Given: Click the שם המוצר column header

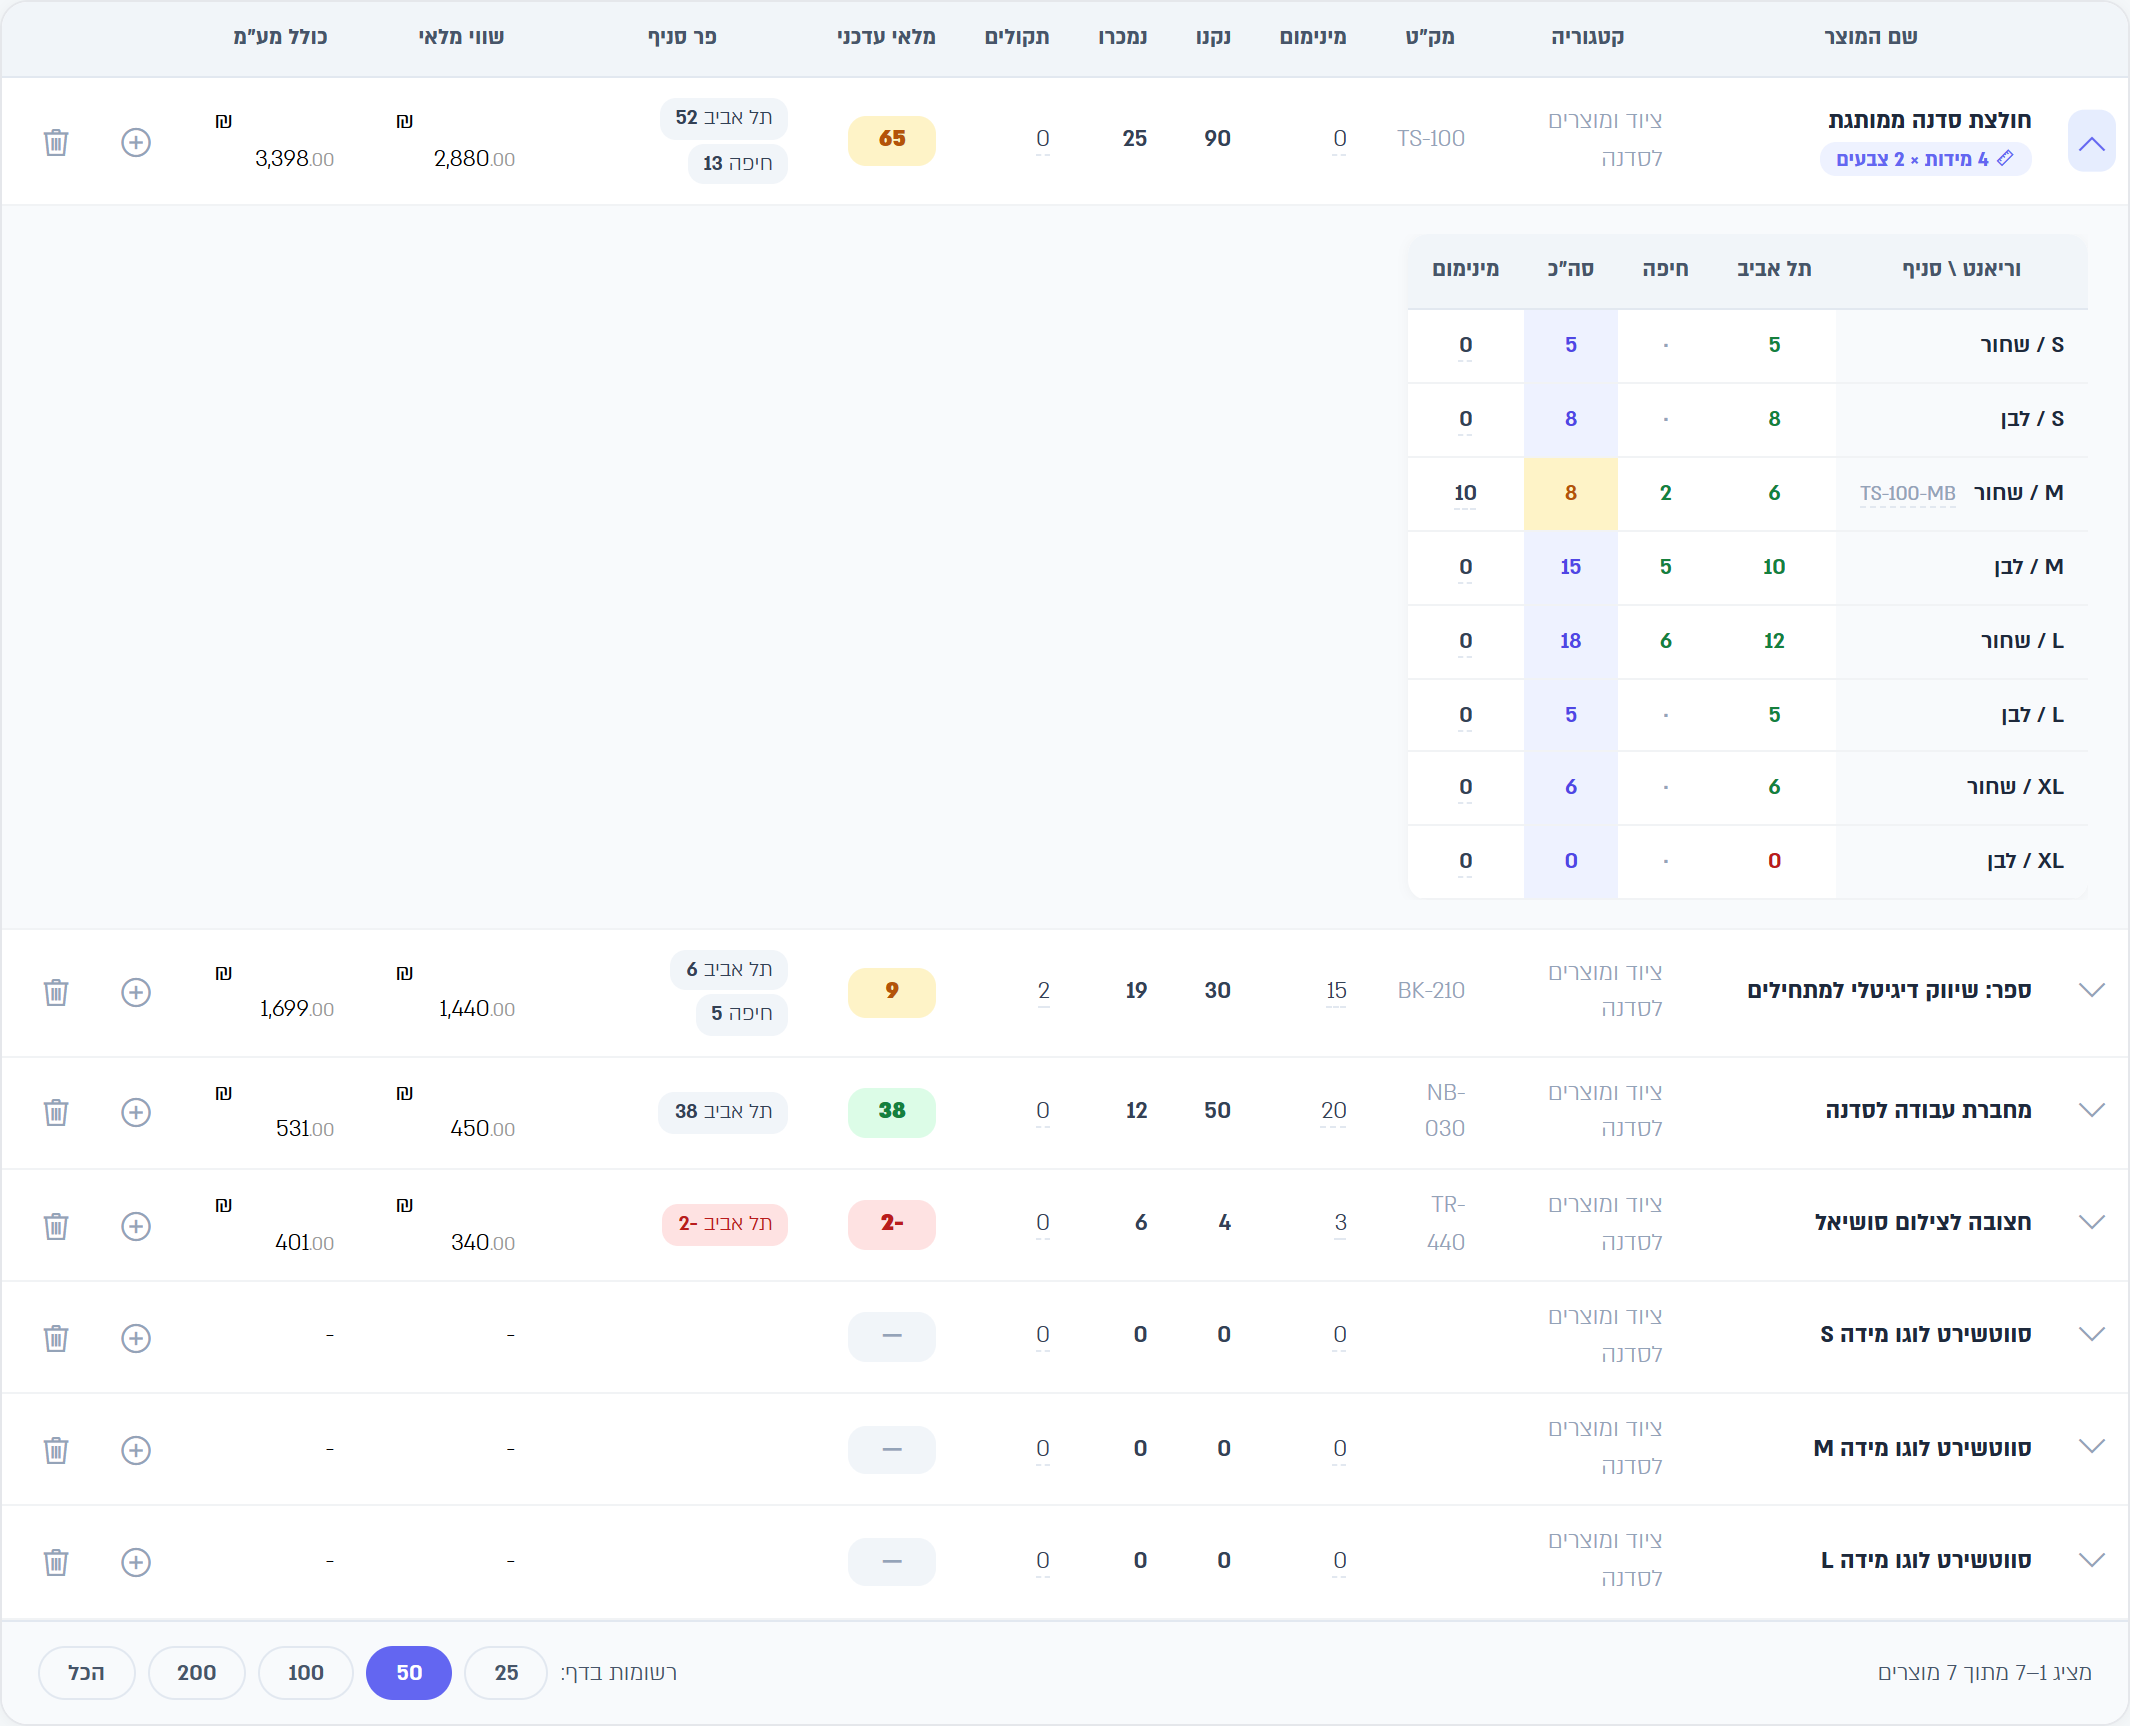Looking at the screenshot, I should [x=1870, y=37].
